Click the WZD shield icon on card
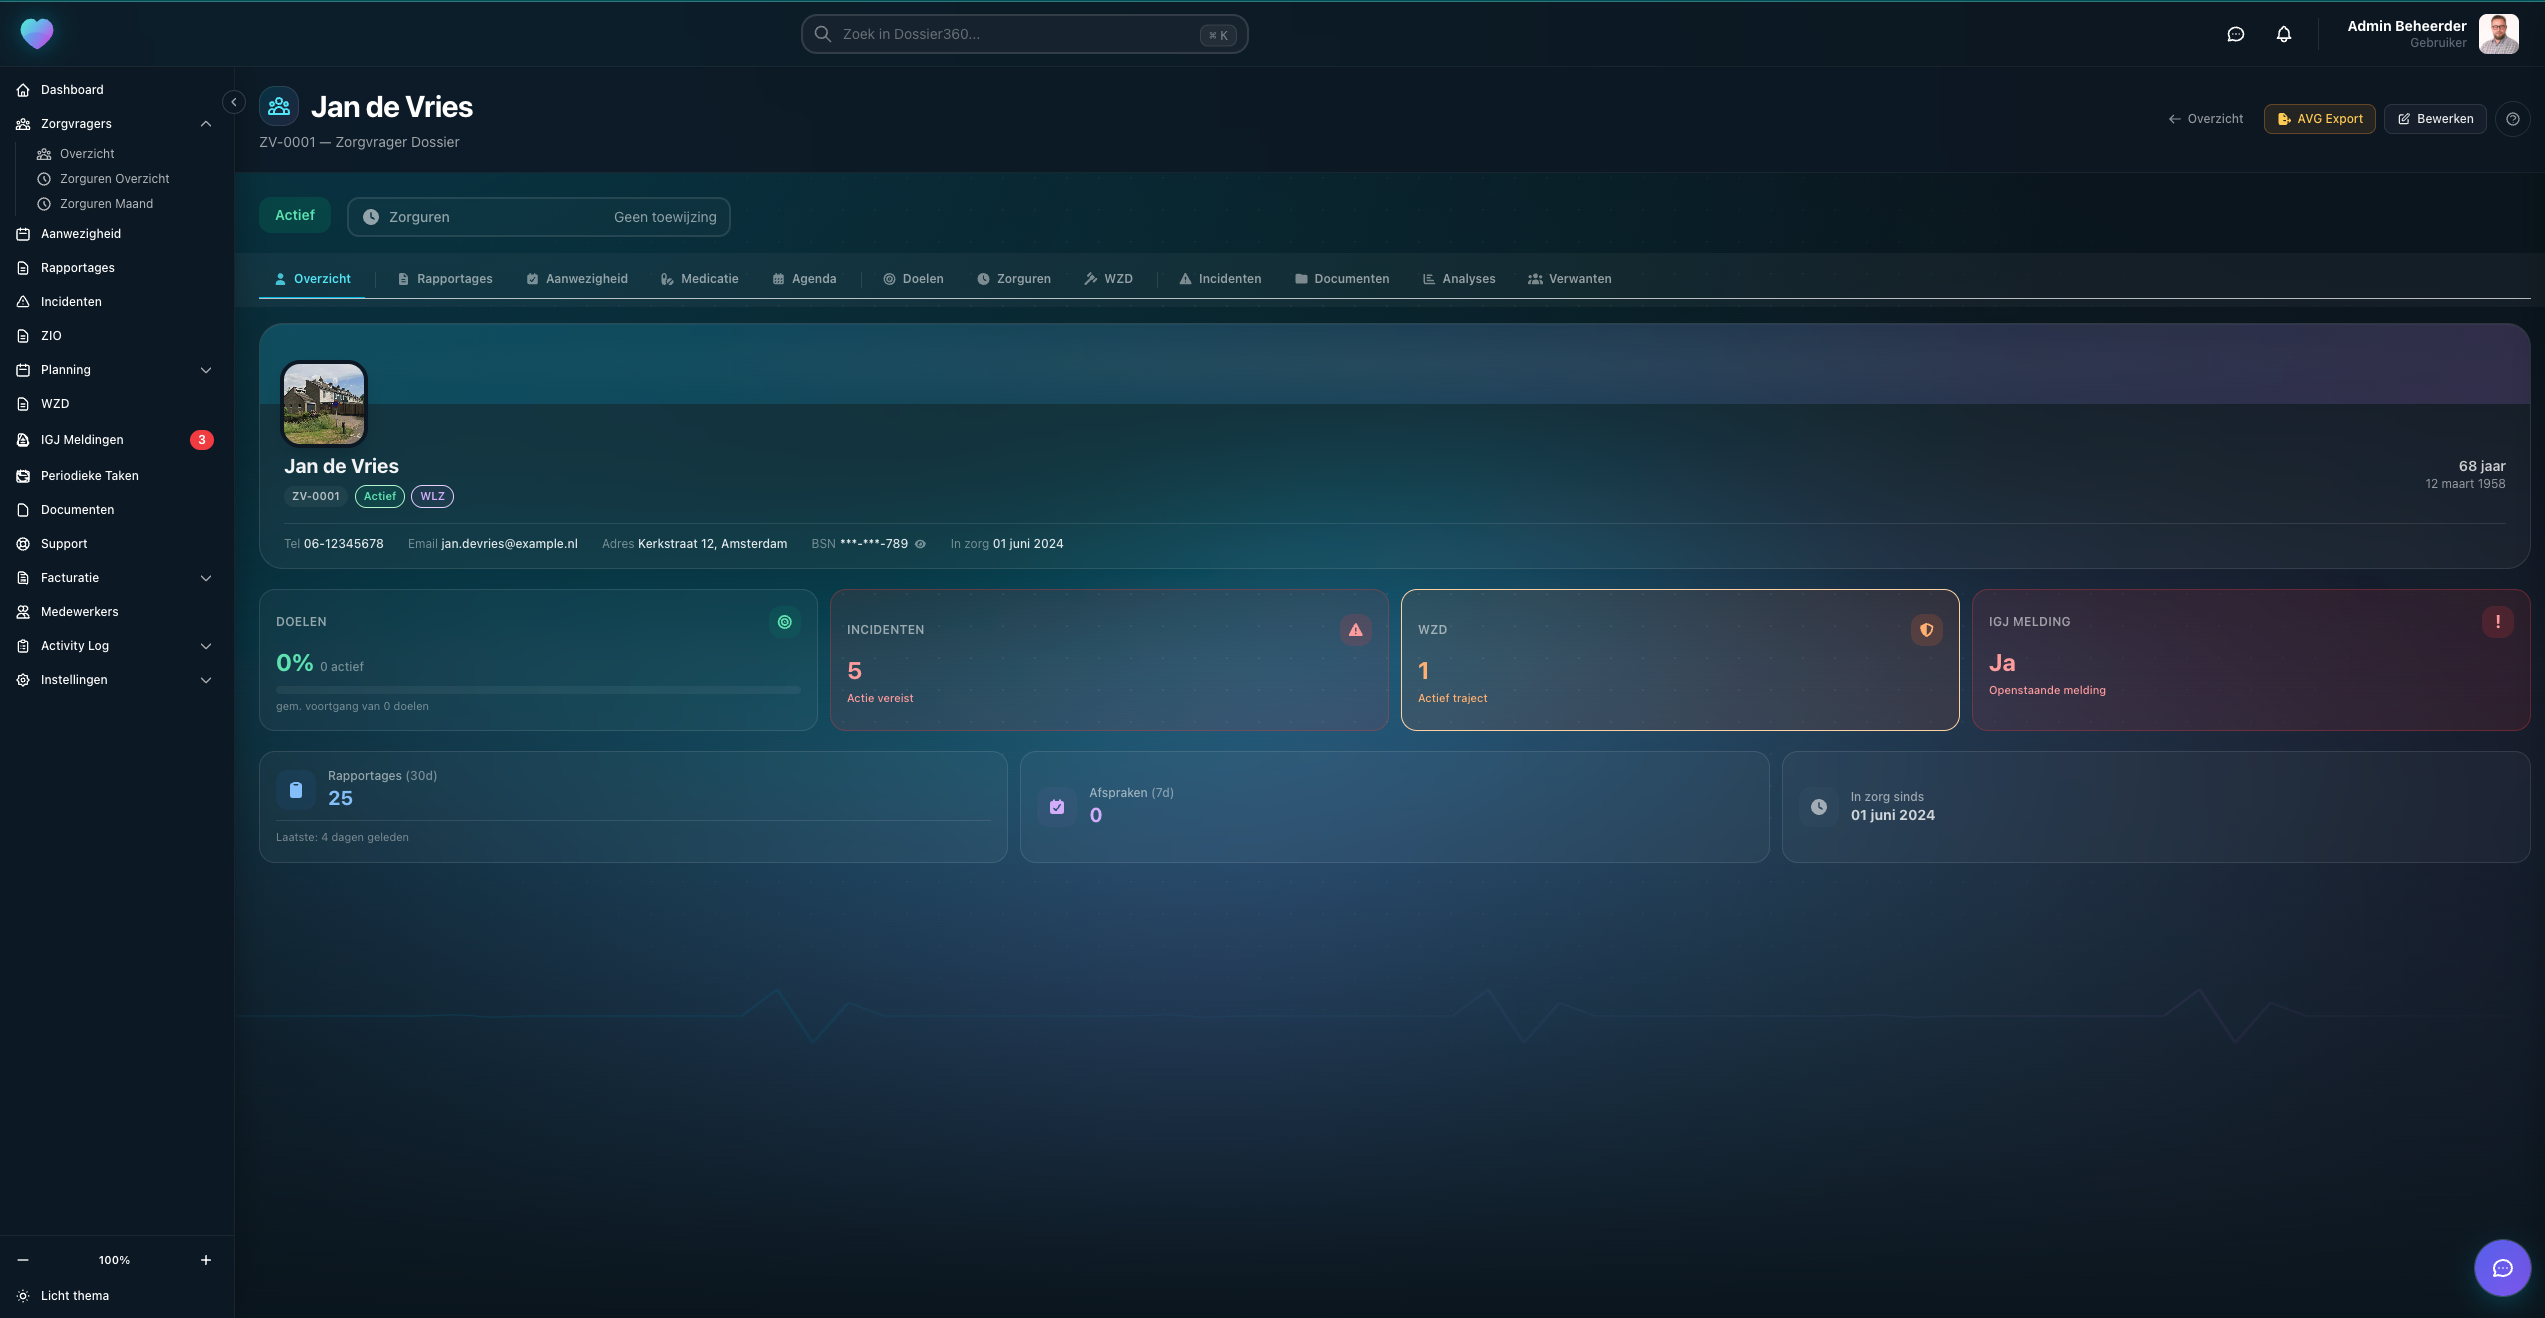Screen dimensions: 2545x1318 click(x=1926, y=630)
